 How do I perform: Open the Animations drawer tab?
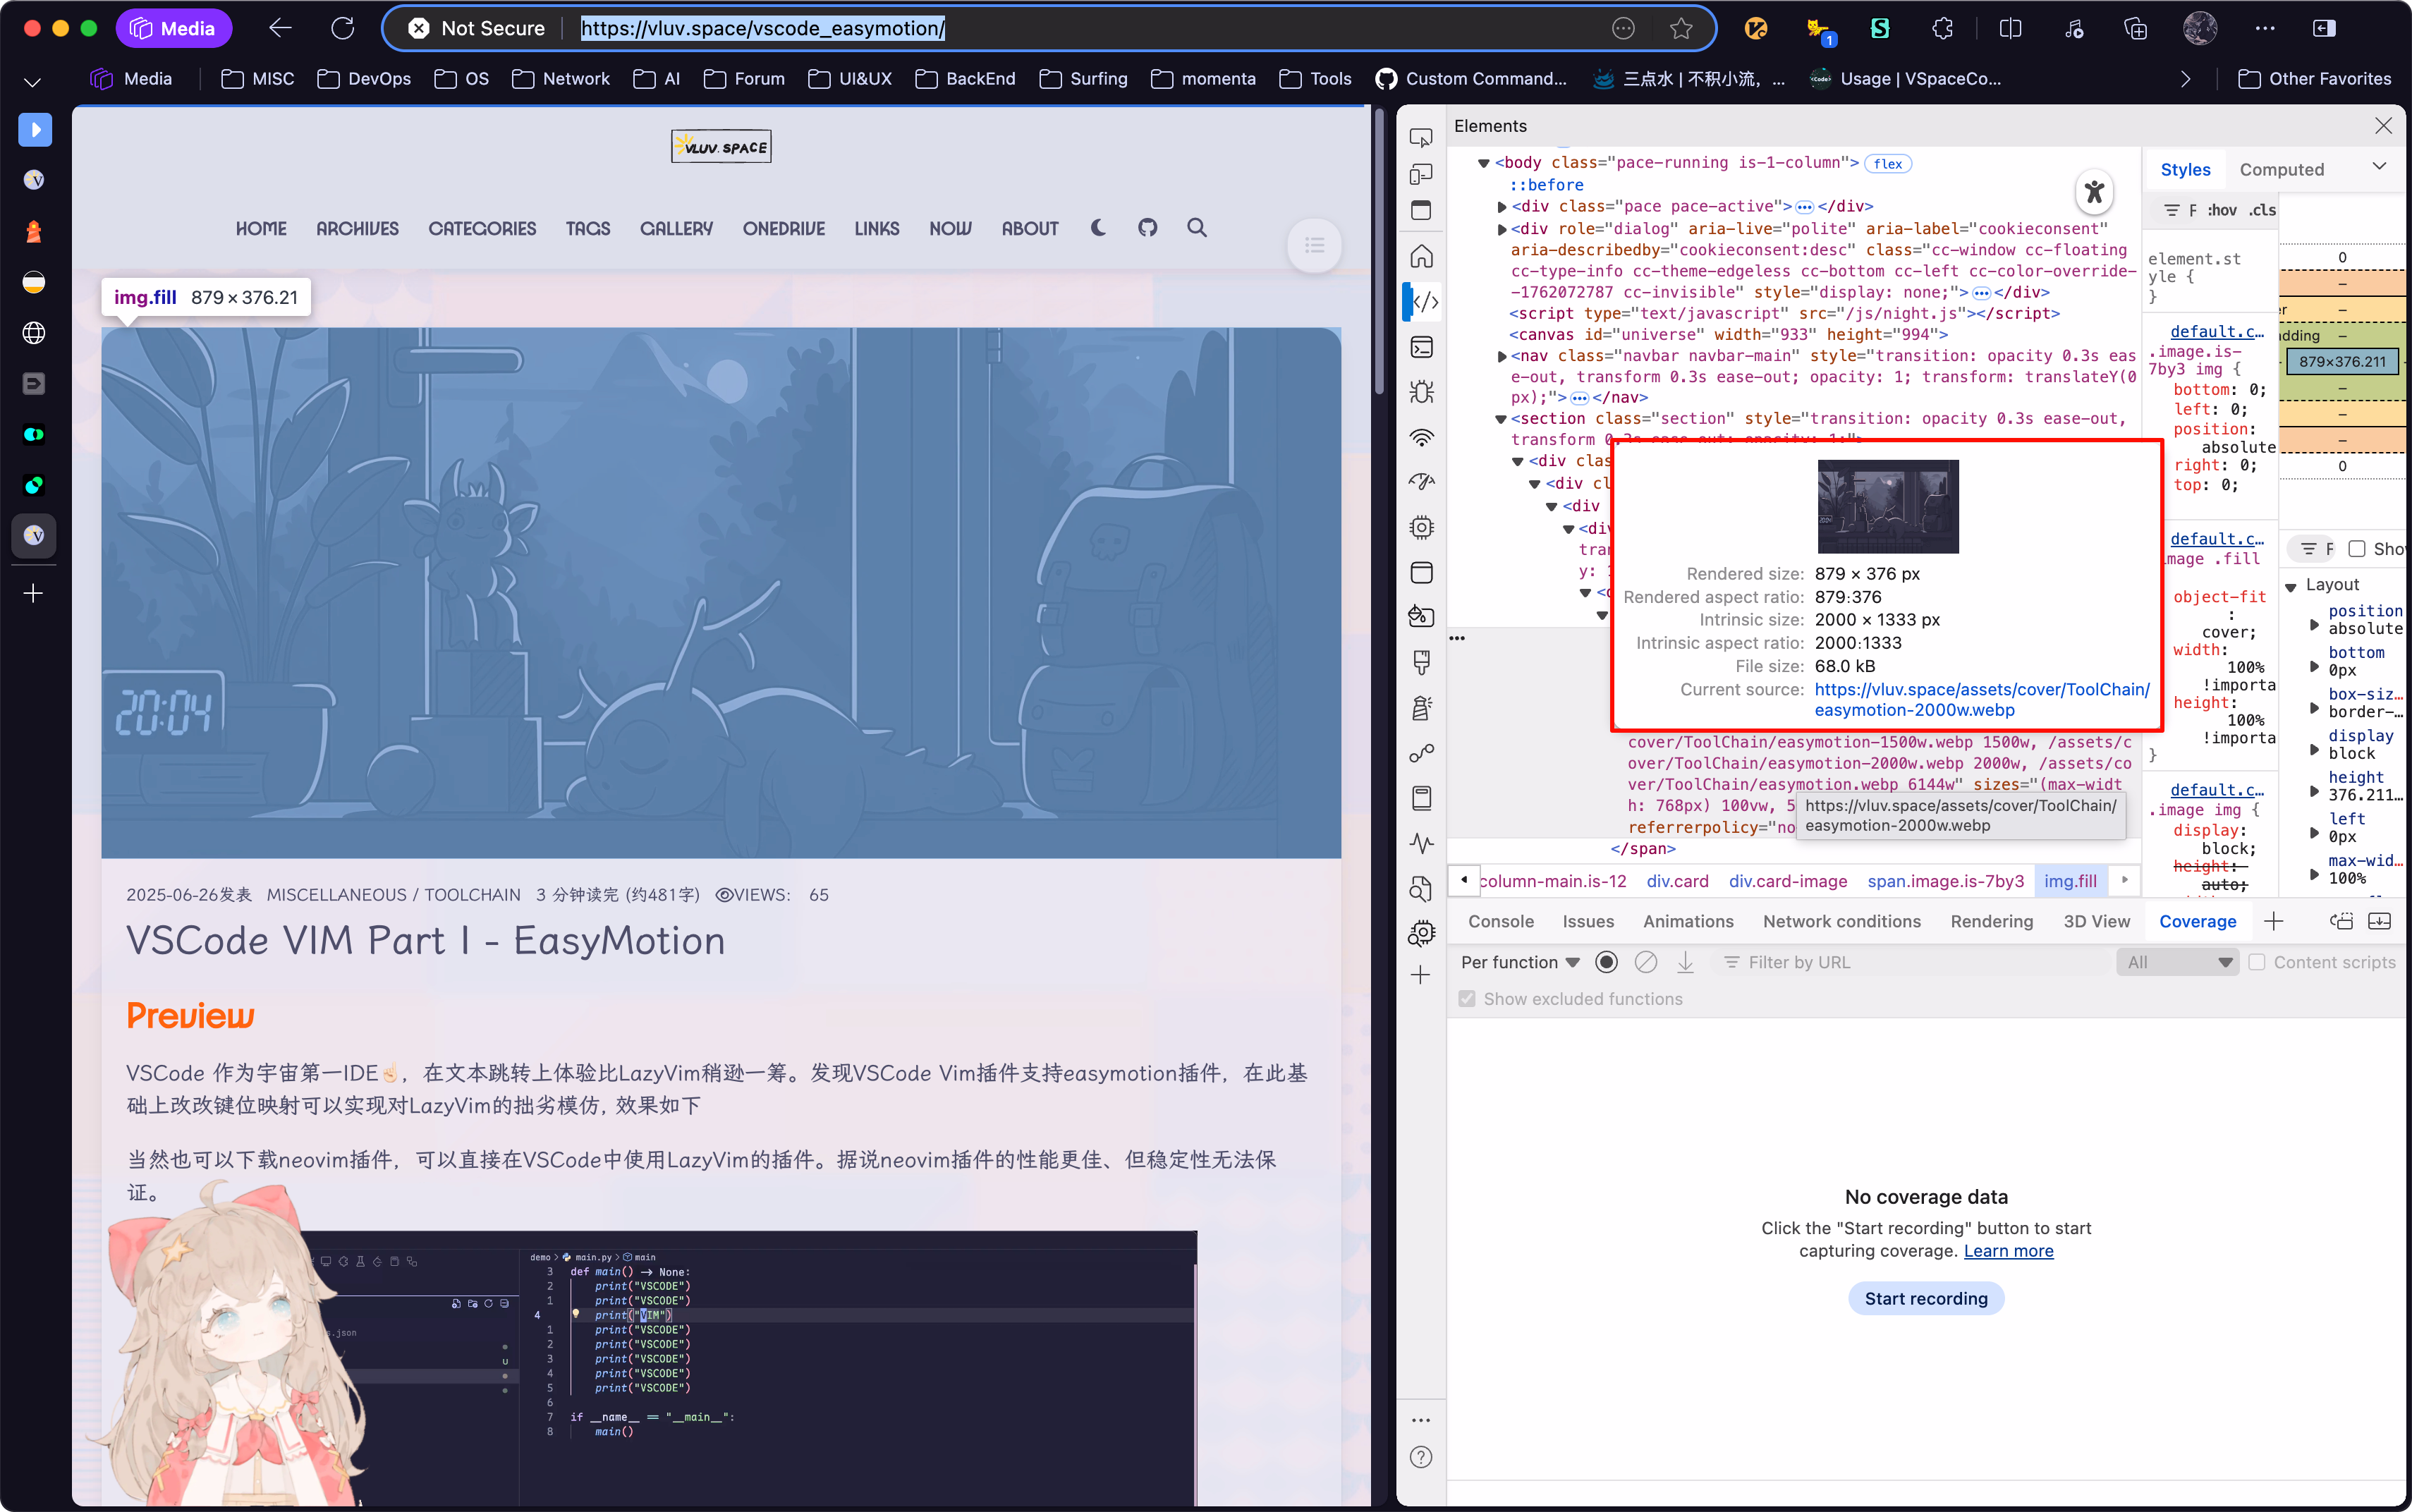pos(1688,921)
